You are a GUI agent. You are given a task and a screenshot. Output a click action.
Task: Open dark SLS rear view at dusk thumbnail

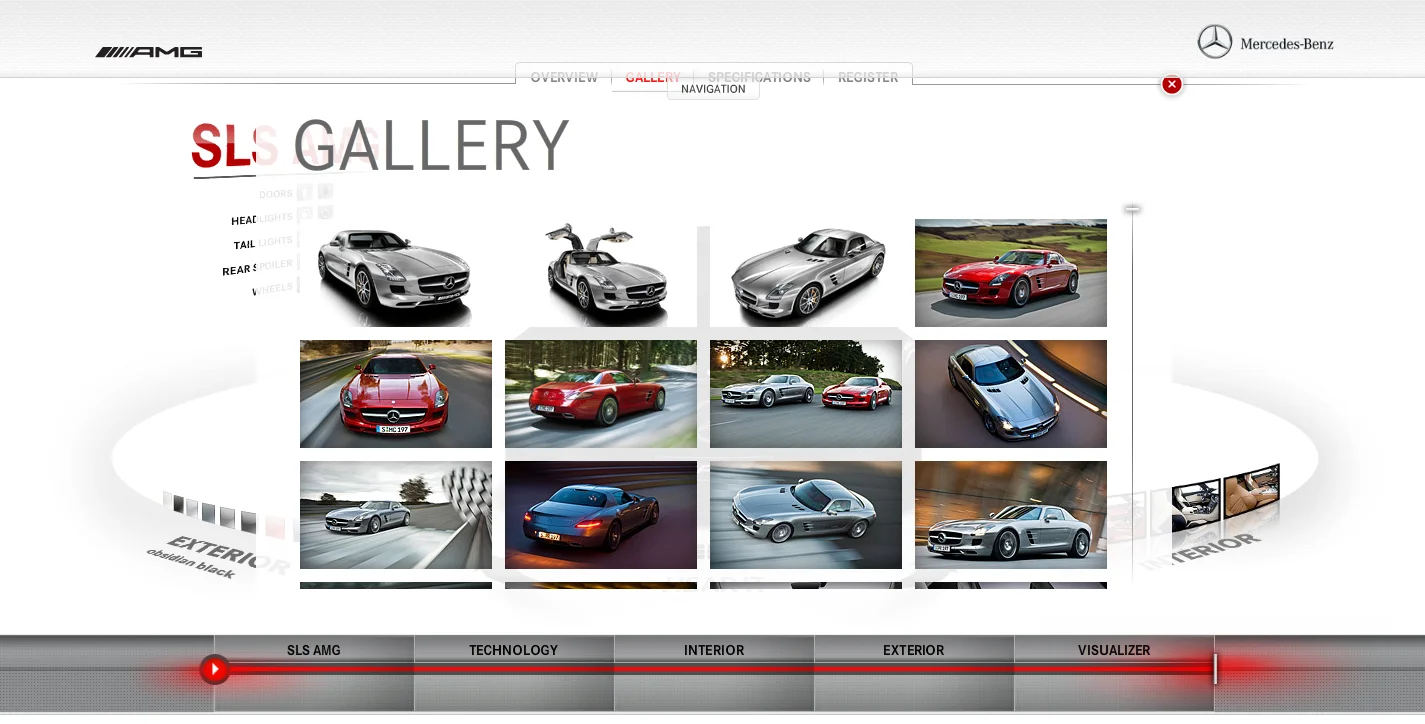601,515
